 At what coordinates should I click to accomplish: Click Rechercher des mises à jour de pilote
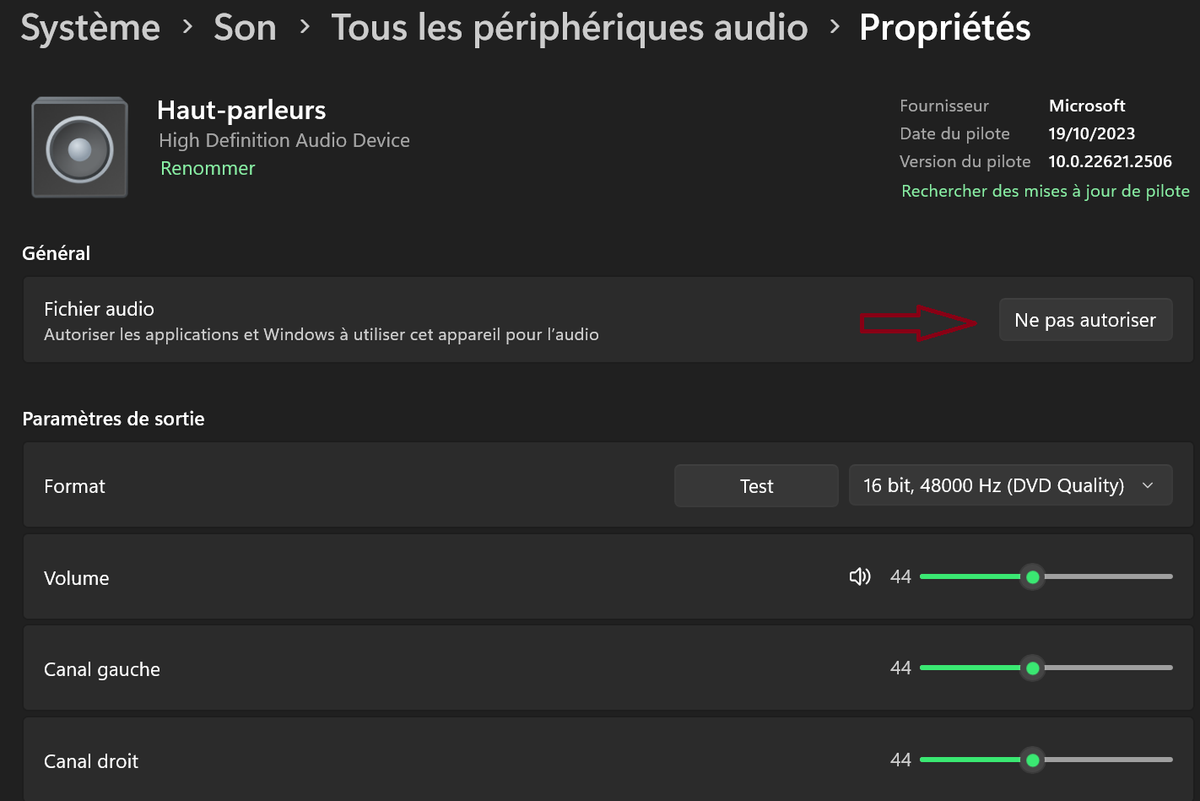click(1045, 191)
